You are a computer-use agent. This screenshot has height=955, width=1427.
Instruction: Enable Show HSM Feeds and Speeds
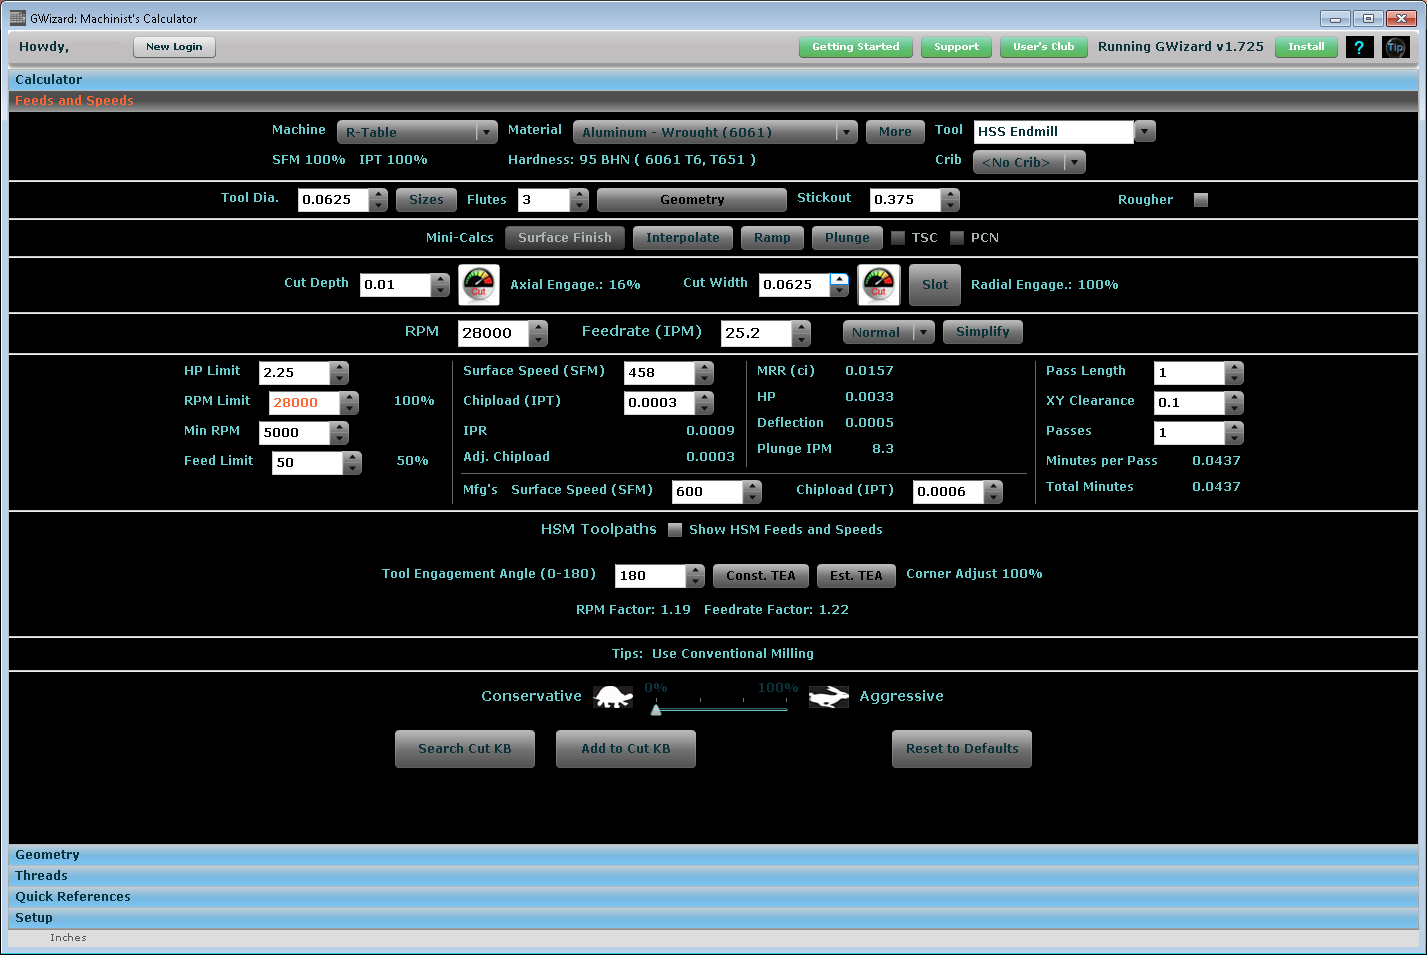click(x=675, y=530)
